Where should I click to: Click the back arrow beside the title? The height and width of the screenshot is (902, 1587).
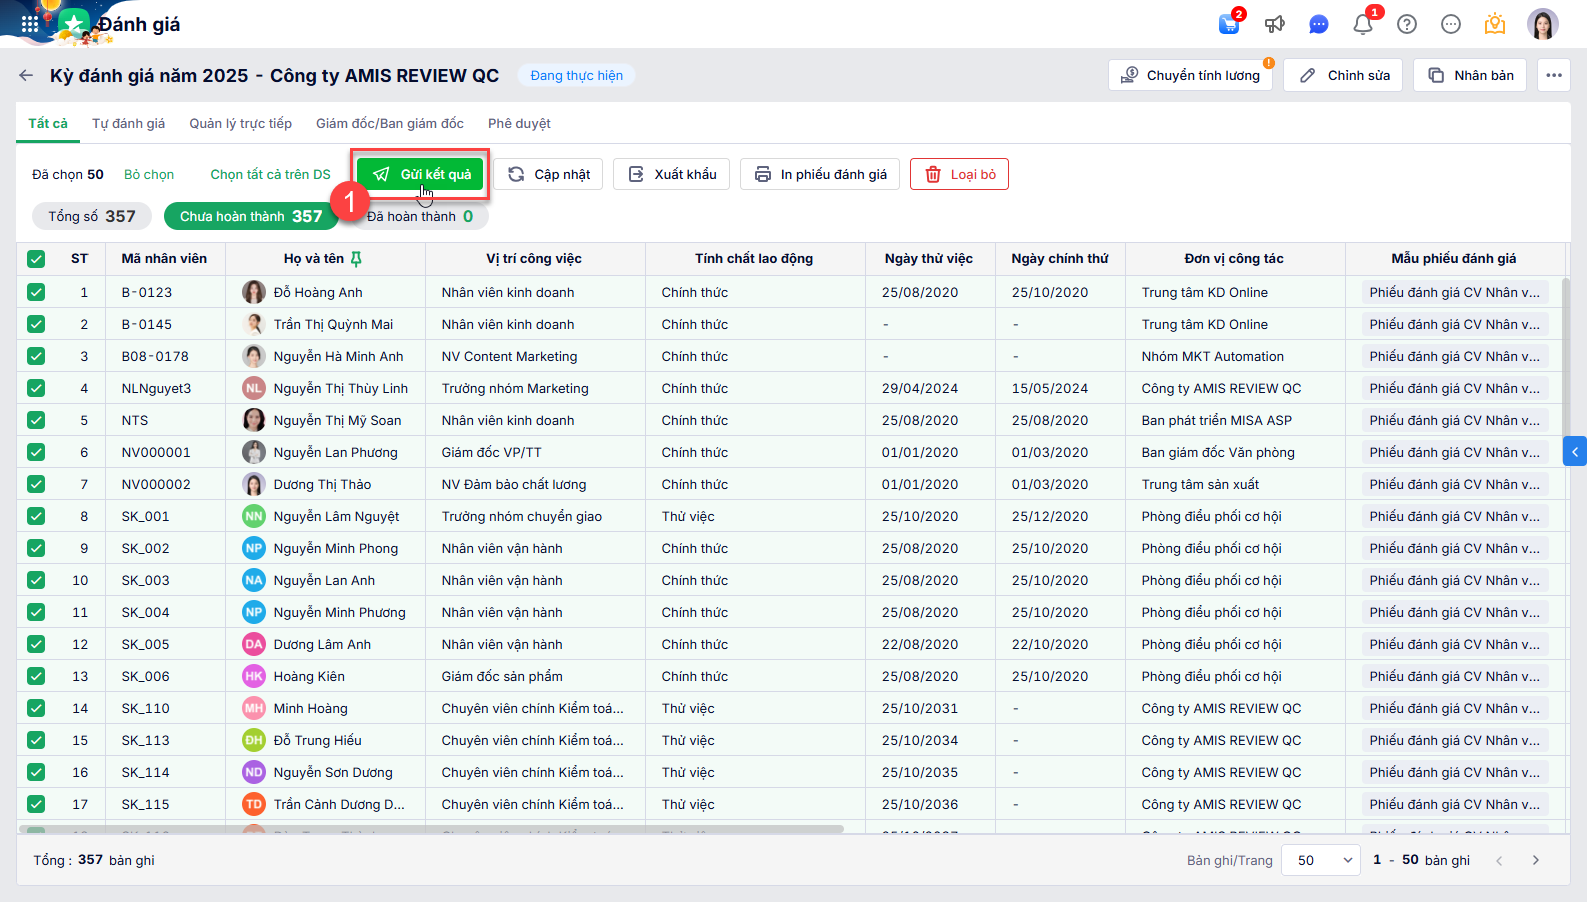click(x=26, y=75)
